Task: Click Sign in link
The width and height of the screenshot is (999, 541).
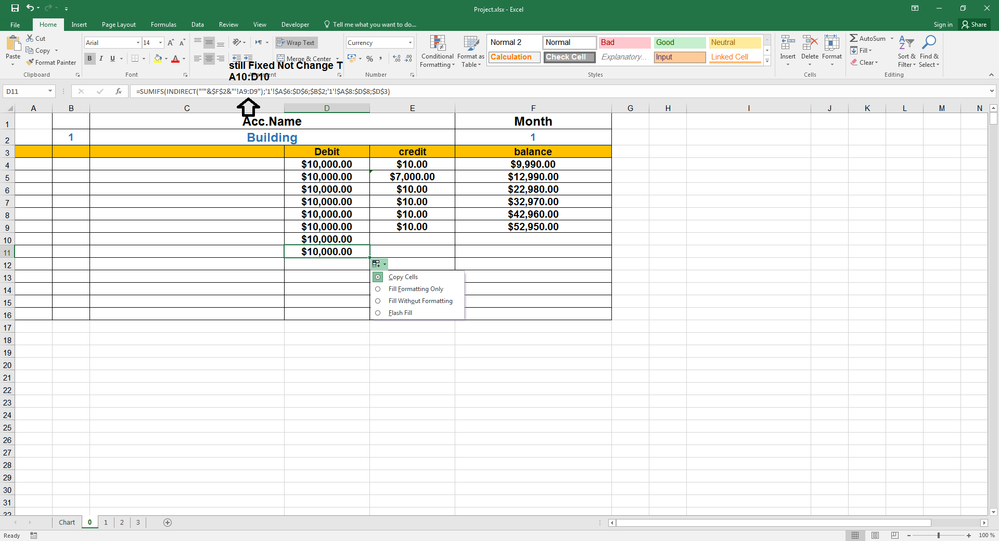Action: [943, 24]
